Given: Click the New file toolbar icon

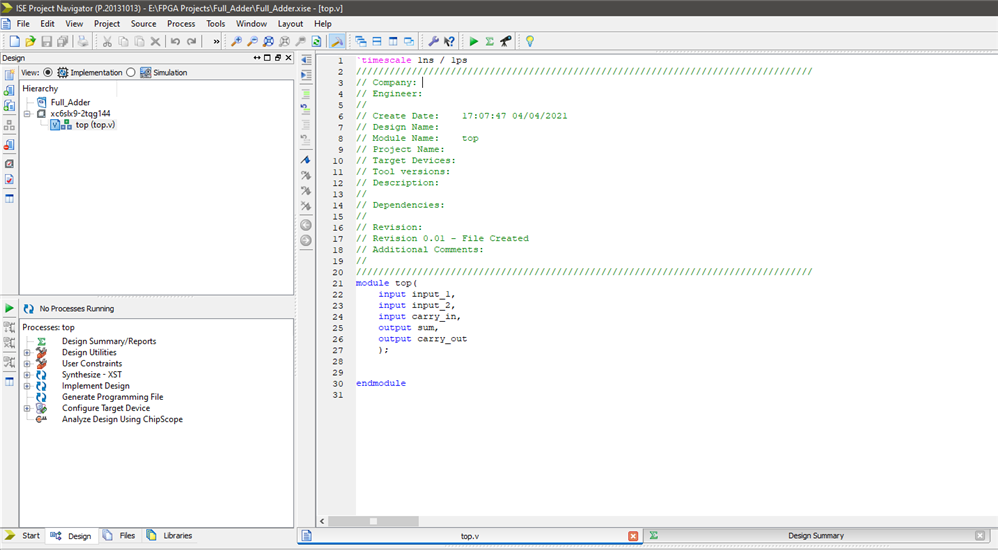Looking at the screenshot, I should point(14,41).
